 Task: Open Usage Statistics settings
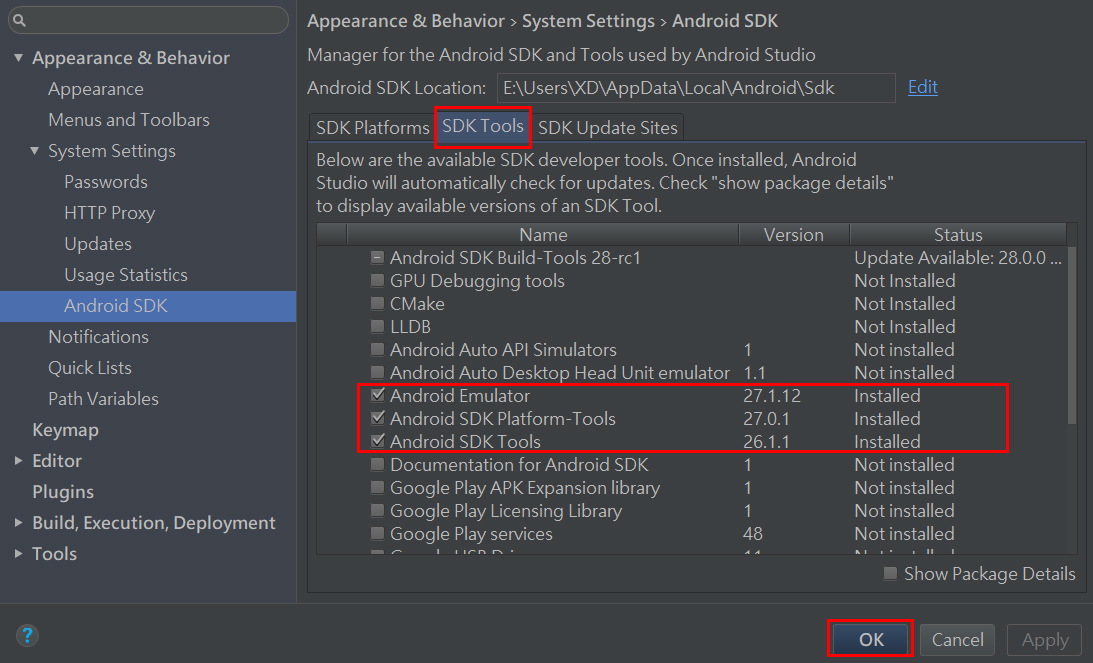126,275
